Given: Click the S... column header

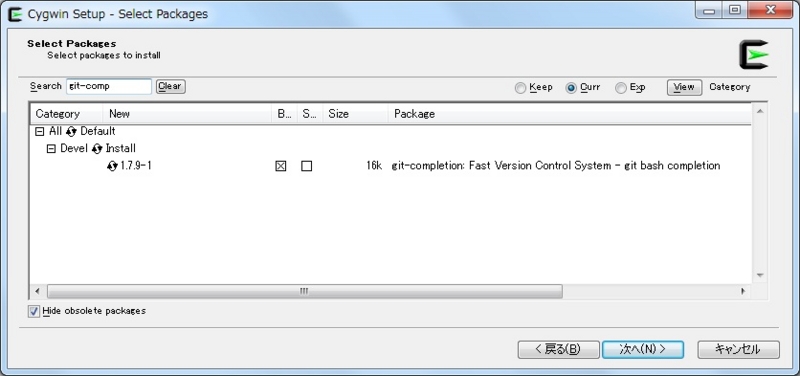Looking at the screenshot, I should 310,114.
